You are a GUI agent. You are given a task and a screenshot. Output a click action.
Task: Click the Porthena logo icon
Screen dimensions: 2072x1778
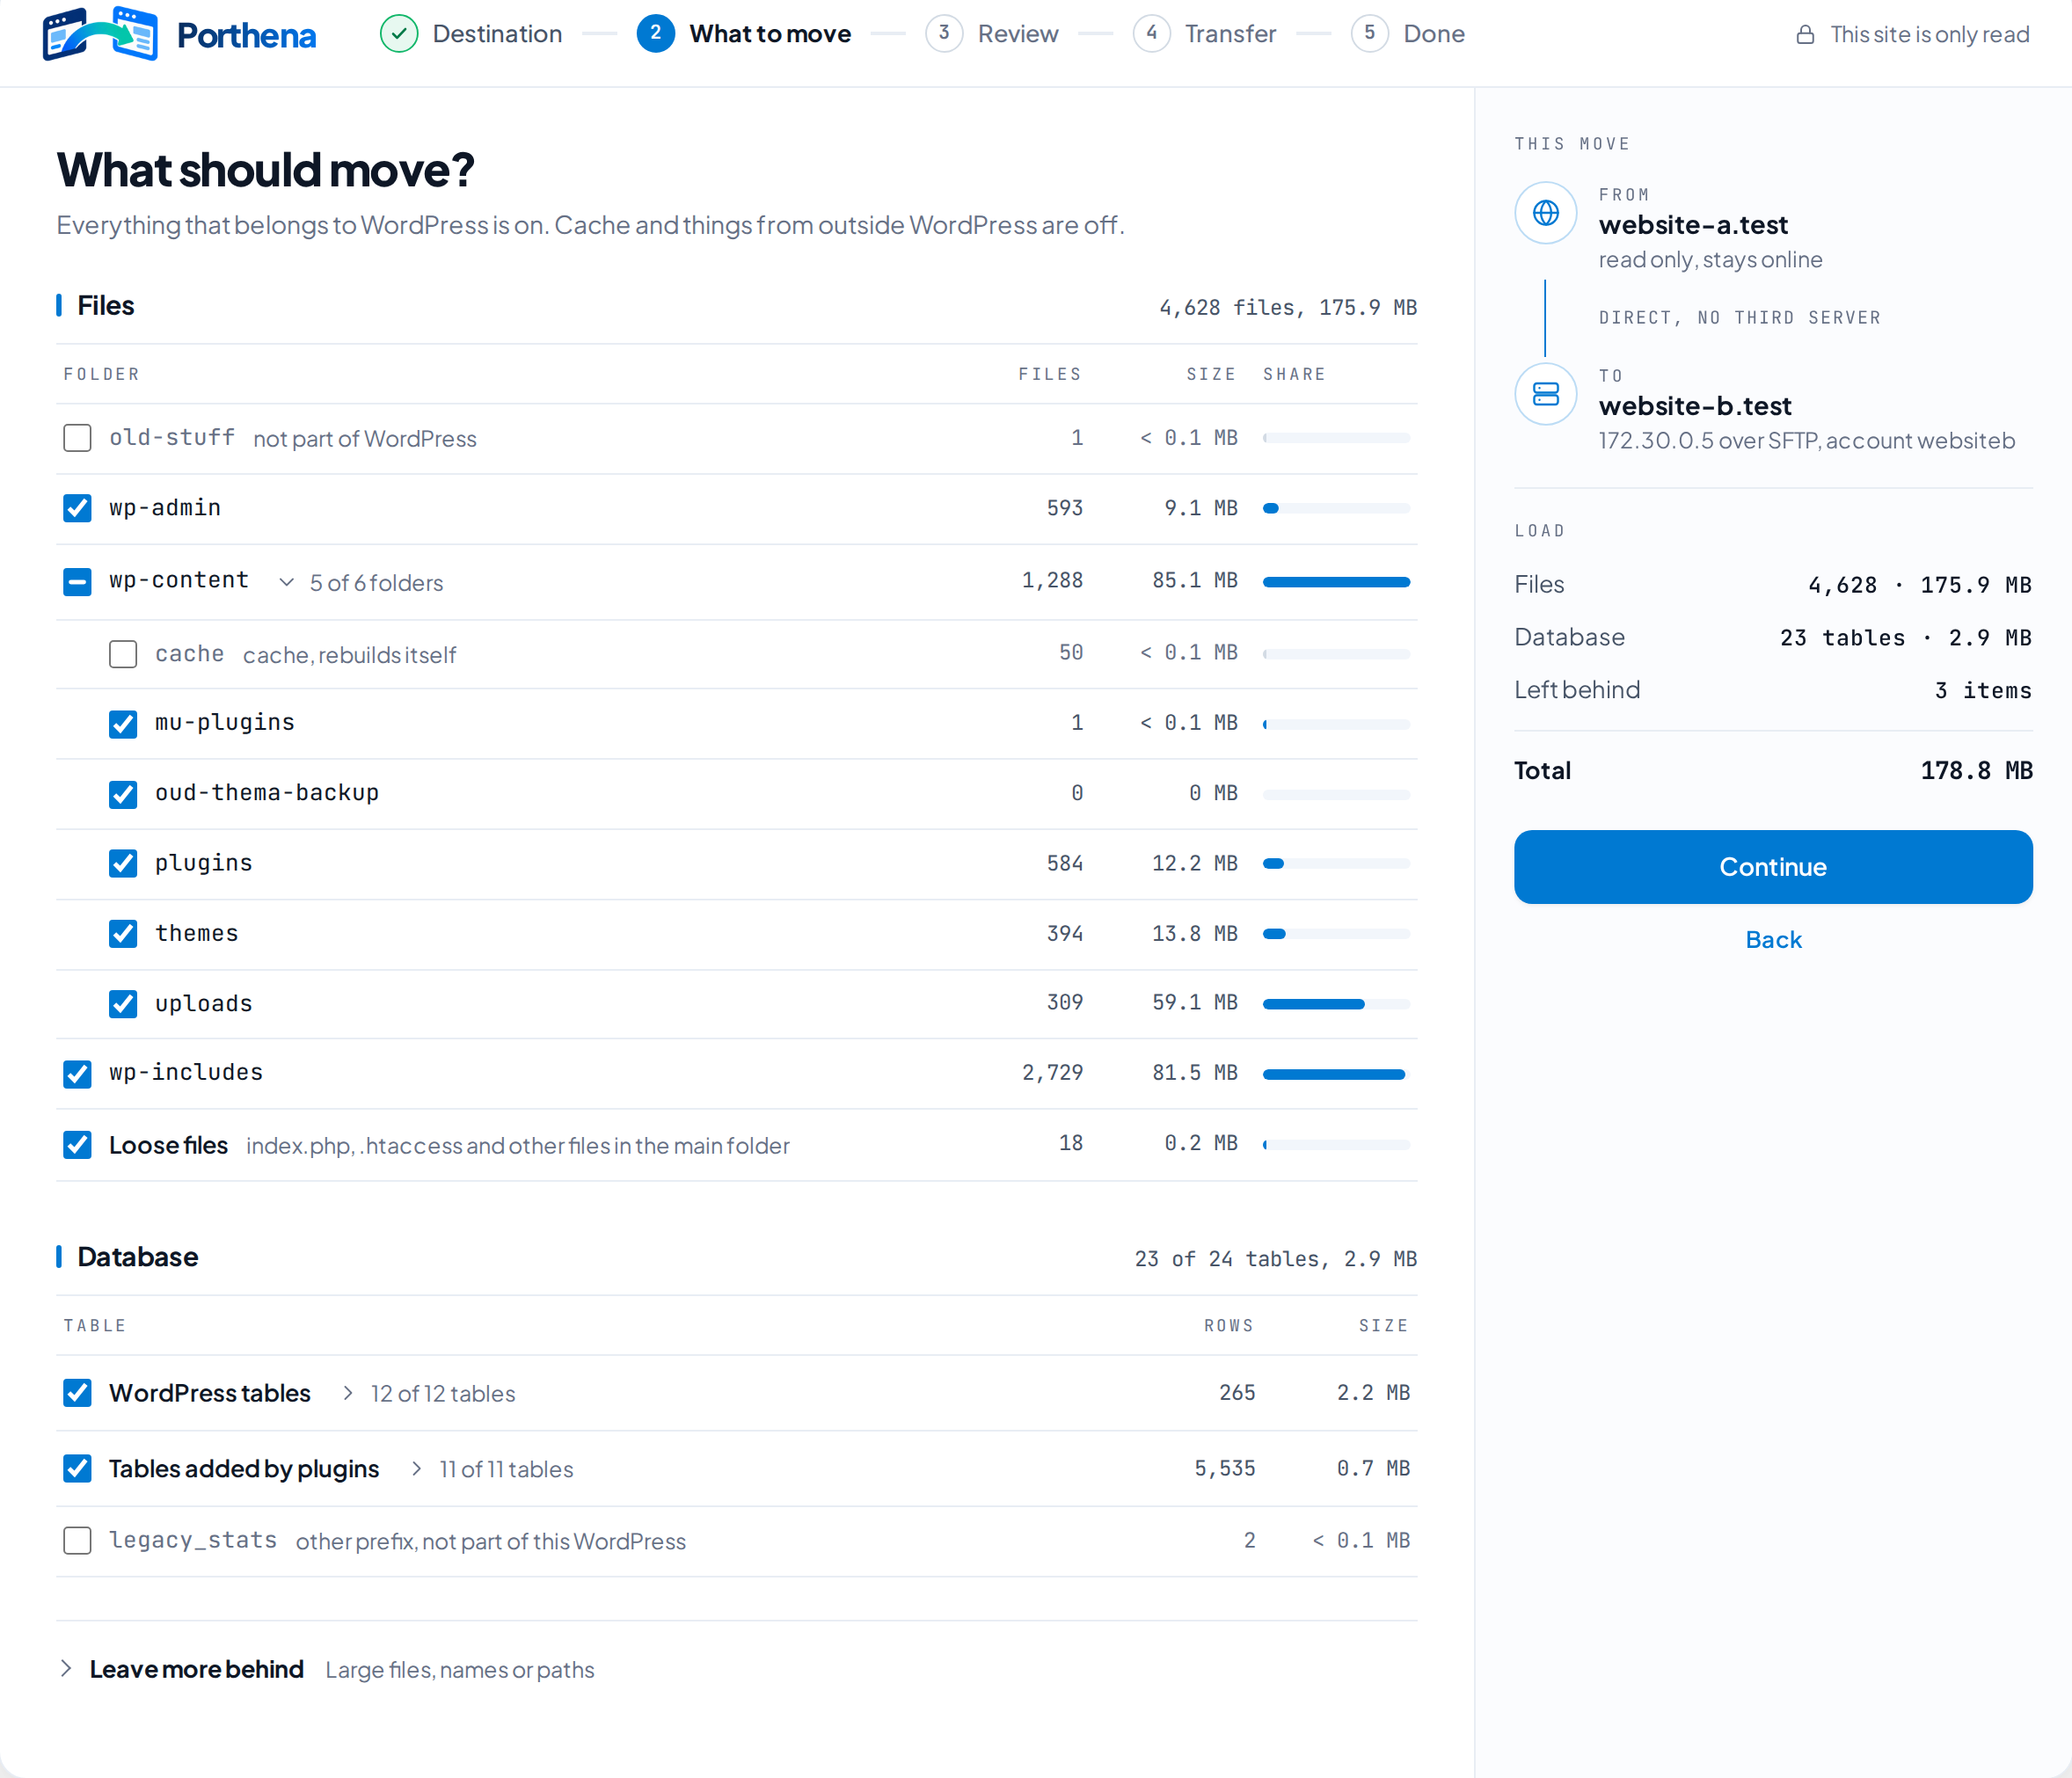100,34
